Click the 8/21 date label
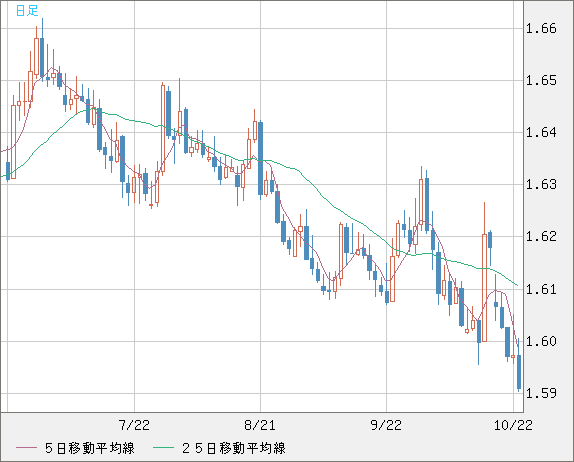This screenshot has height=462, width=574. tap(260, 425)
